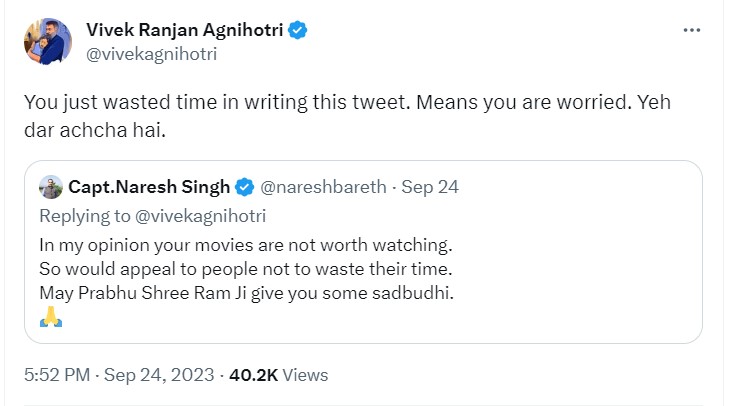View the 40.2K Views count
Image resolution: width=742 pixels, height=406 pixels.
279,375
